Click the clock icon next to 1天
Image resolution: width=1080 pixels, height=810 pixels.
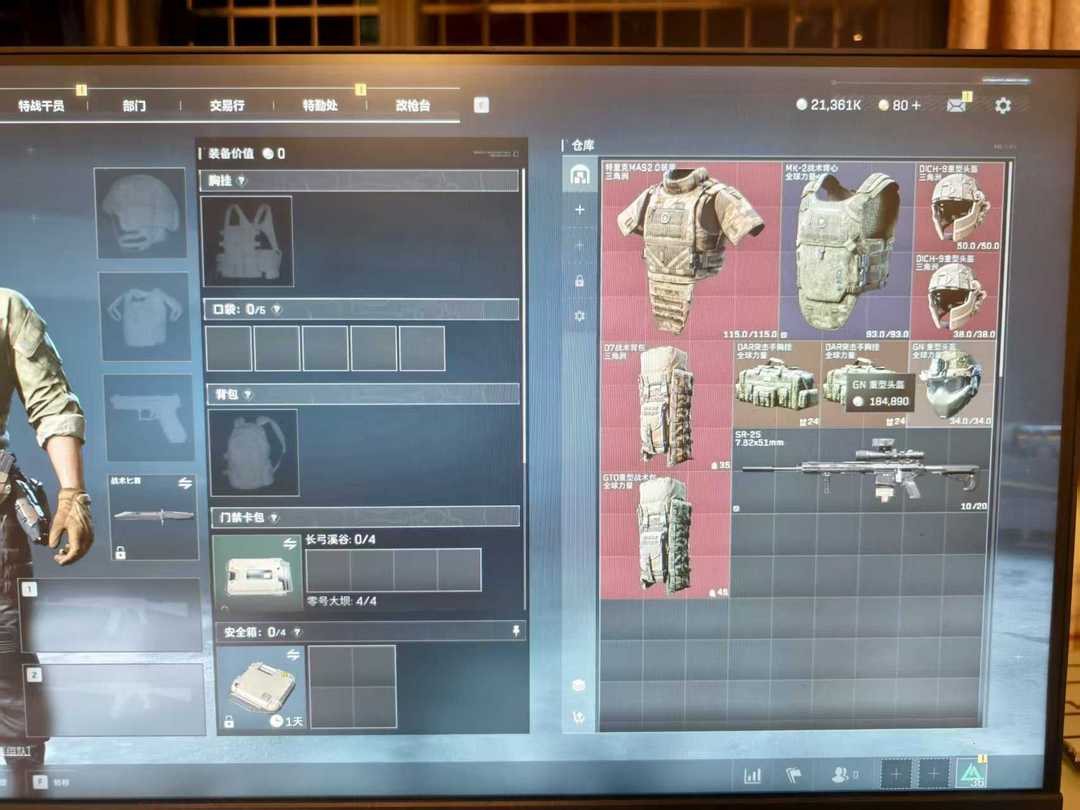(x=276, y=720)
